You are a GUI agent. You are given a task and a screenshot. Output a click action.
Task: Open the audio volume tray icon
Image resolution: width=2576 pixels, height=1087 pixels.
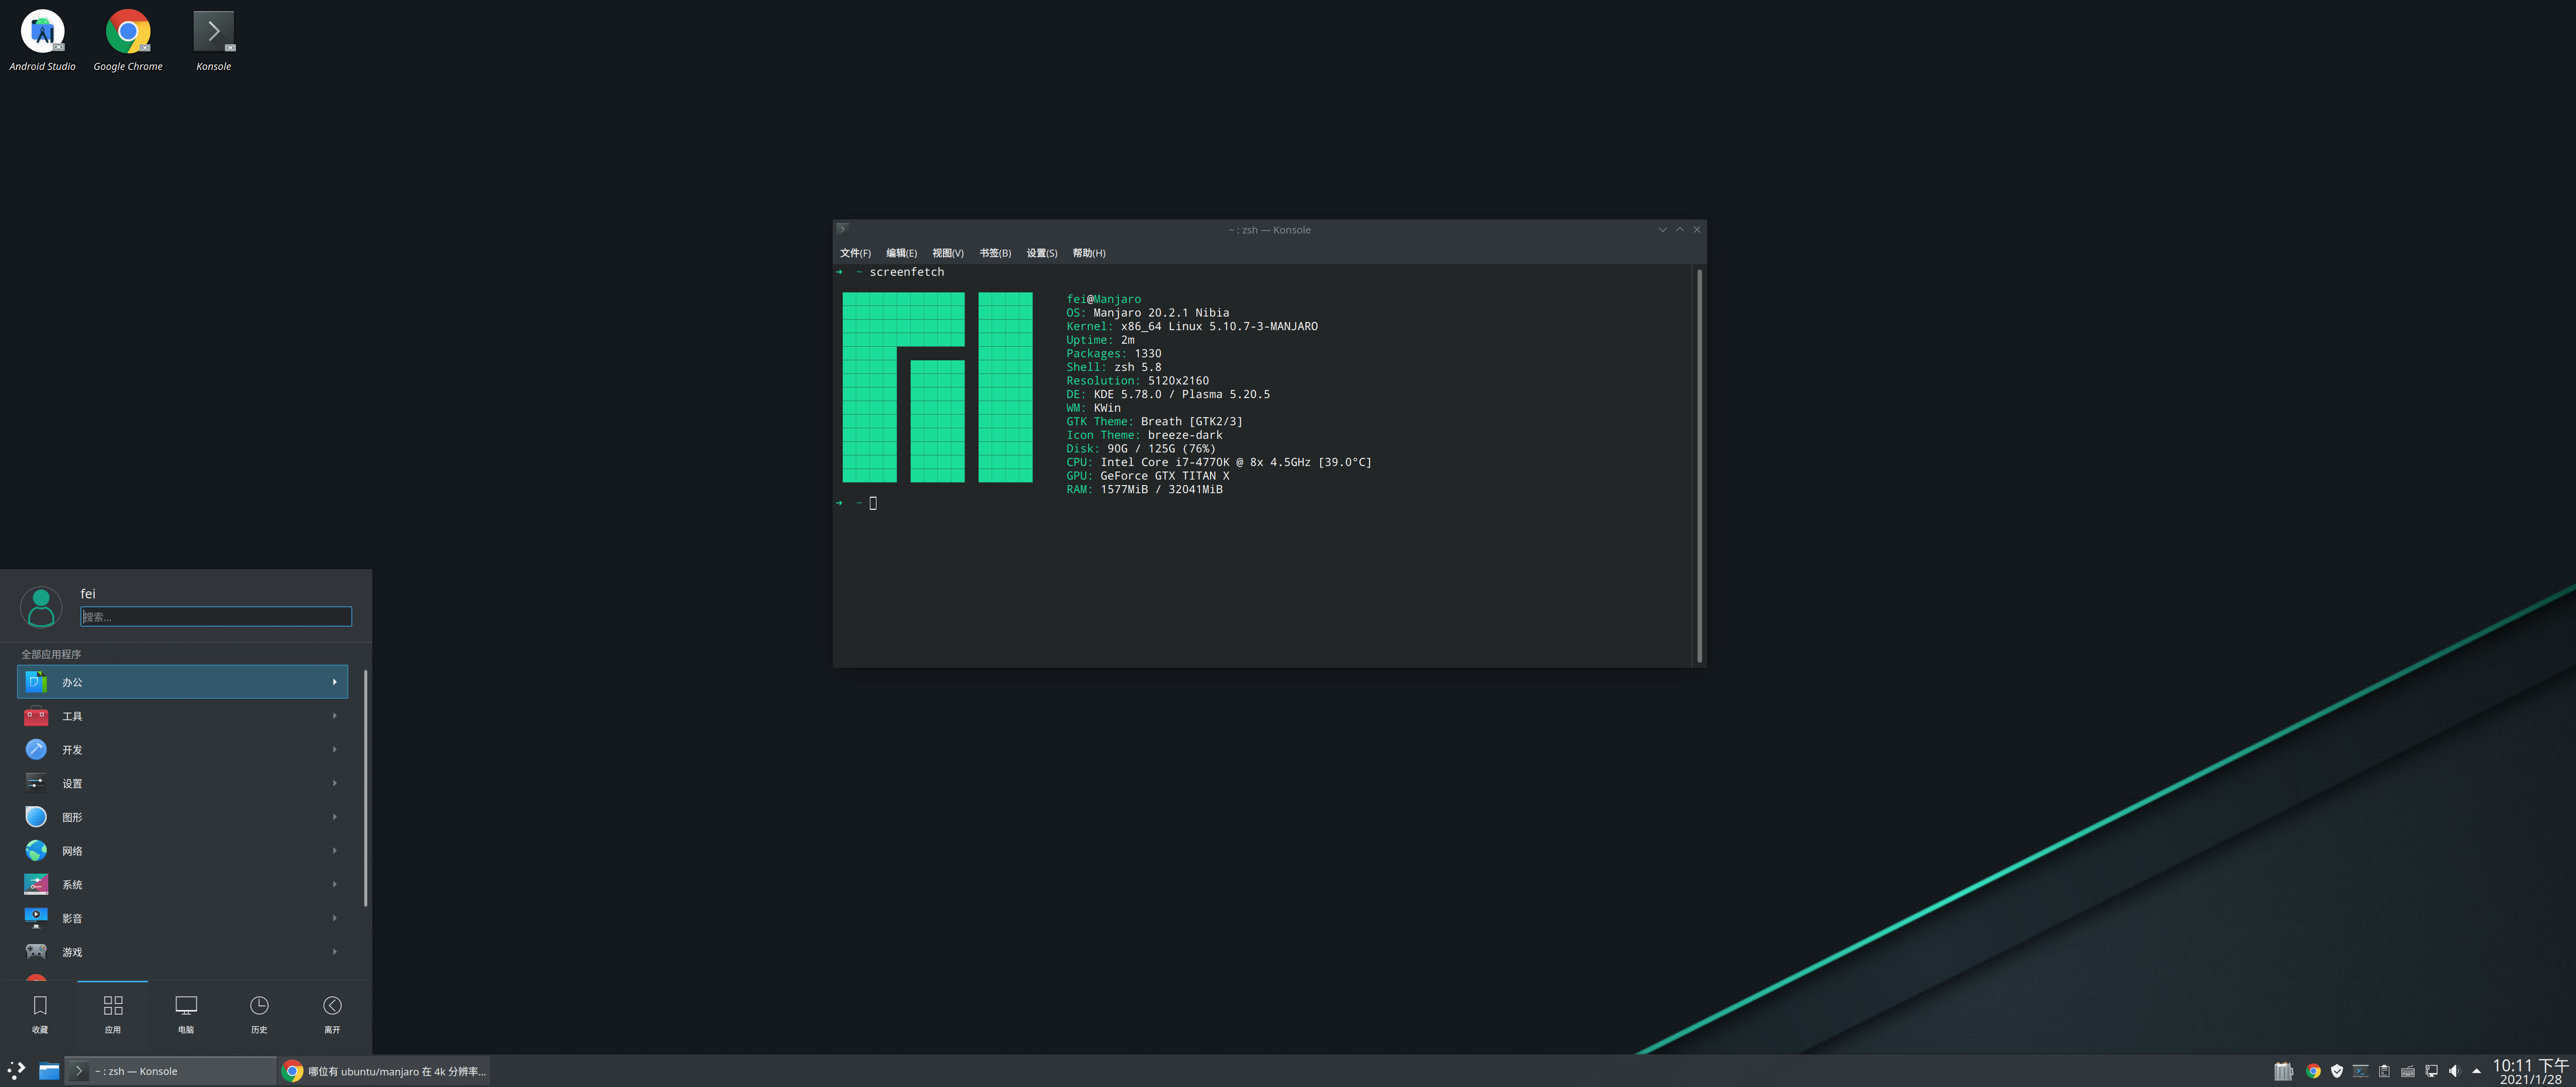[x=2455, y=1071]
